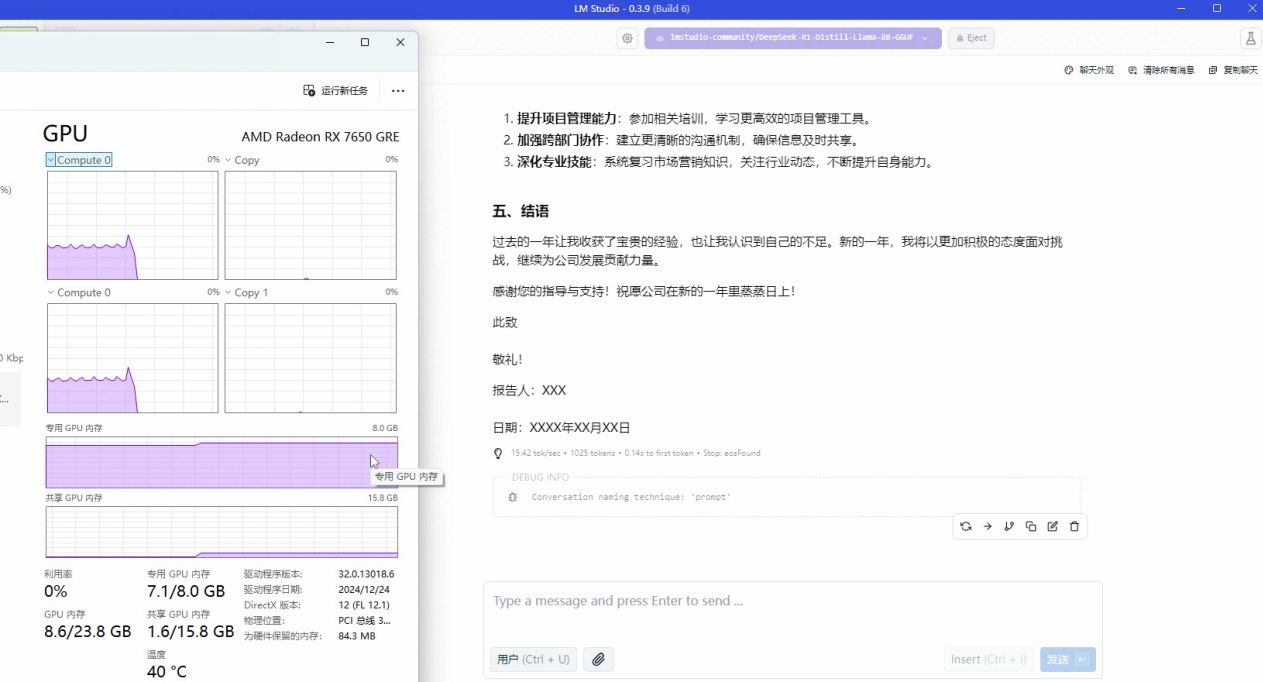Delete the message with the trash icon
Viewport: 1263px width, 682px height.
click(x=1074, y=526)
